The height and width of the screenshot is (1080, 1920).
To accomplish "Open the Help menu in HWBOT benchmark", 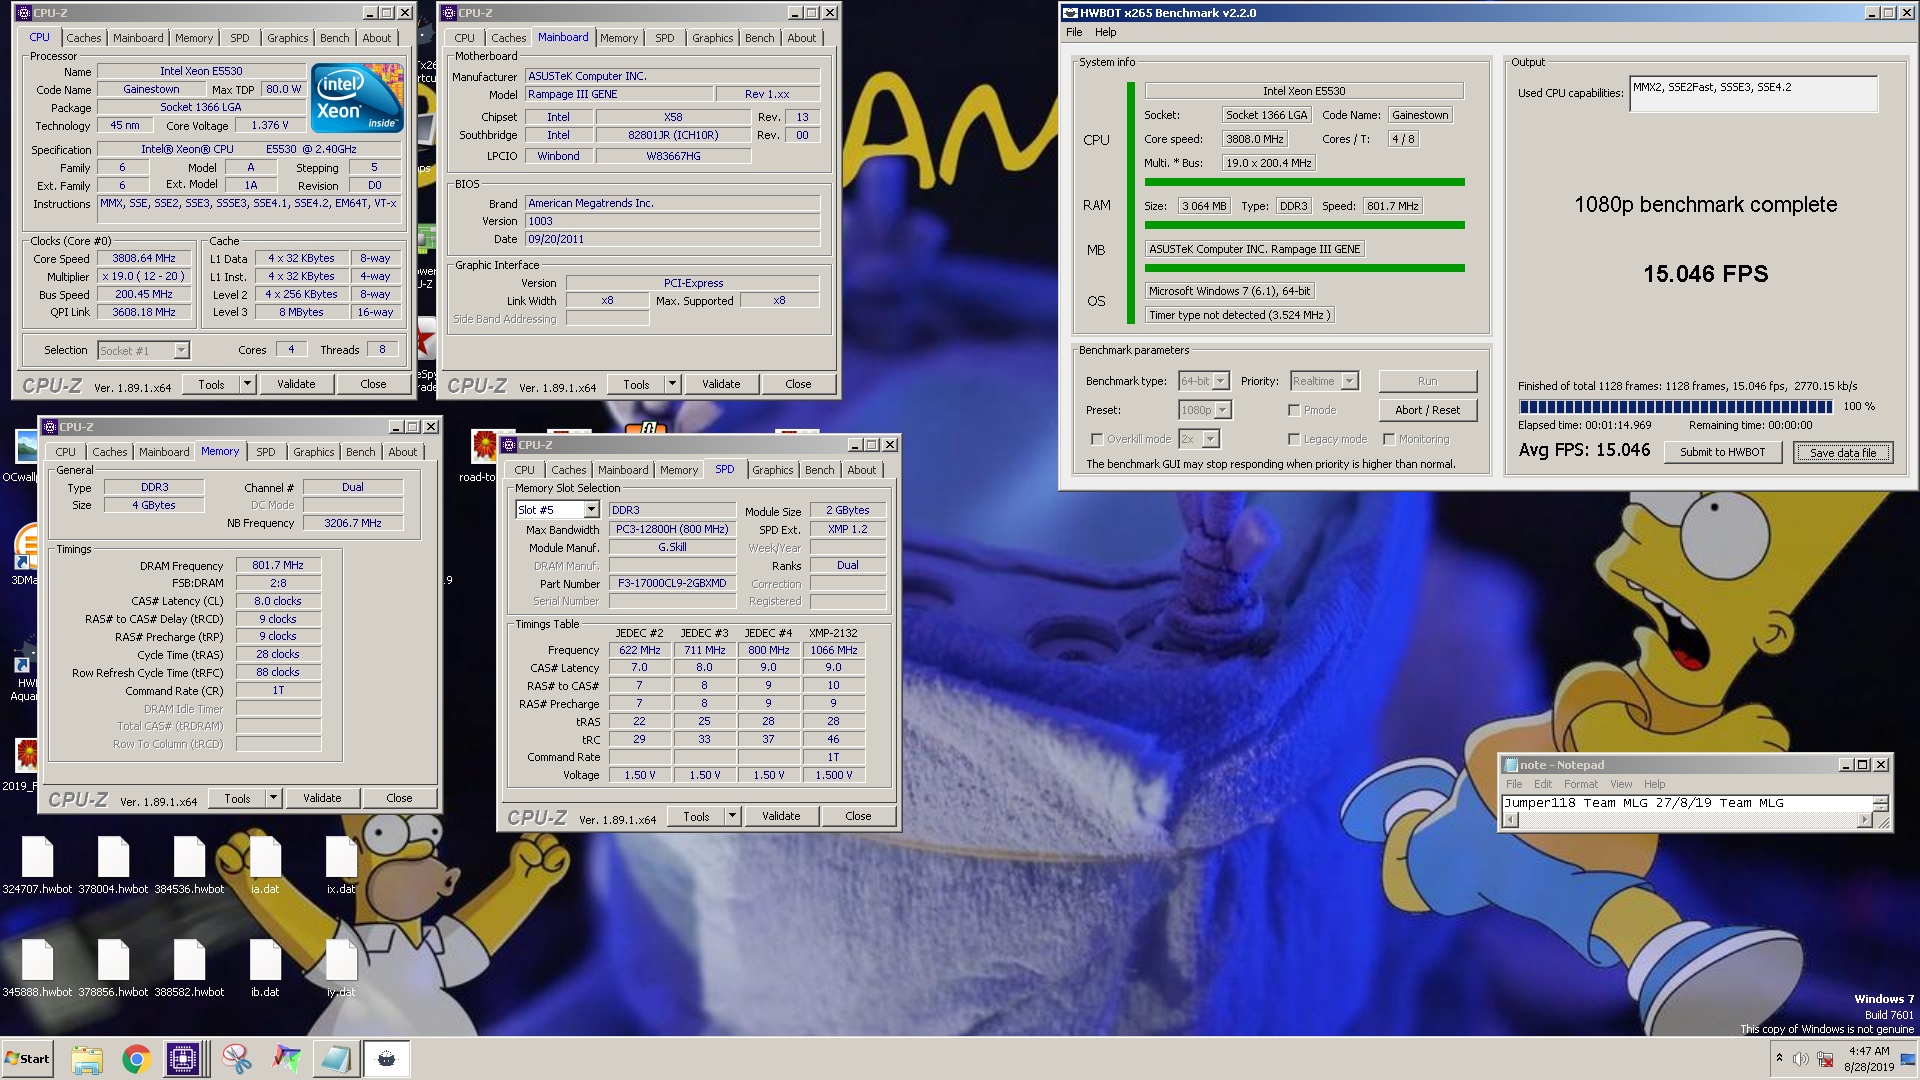I will point(1105,32).
